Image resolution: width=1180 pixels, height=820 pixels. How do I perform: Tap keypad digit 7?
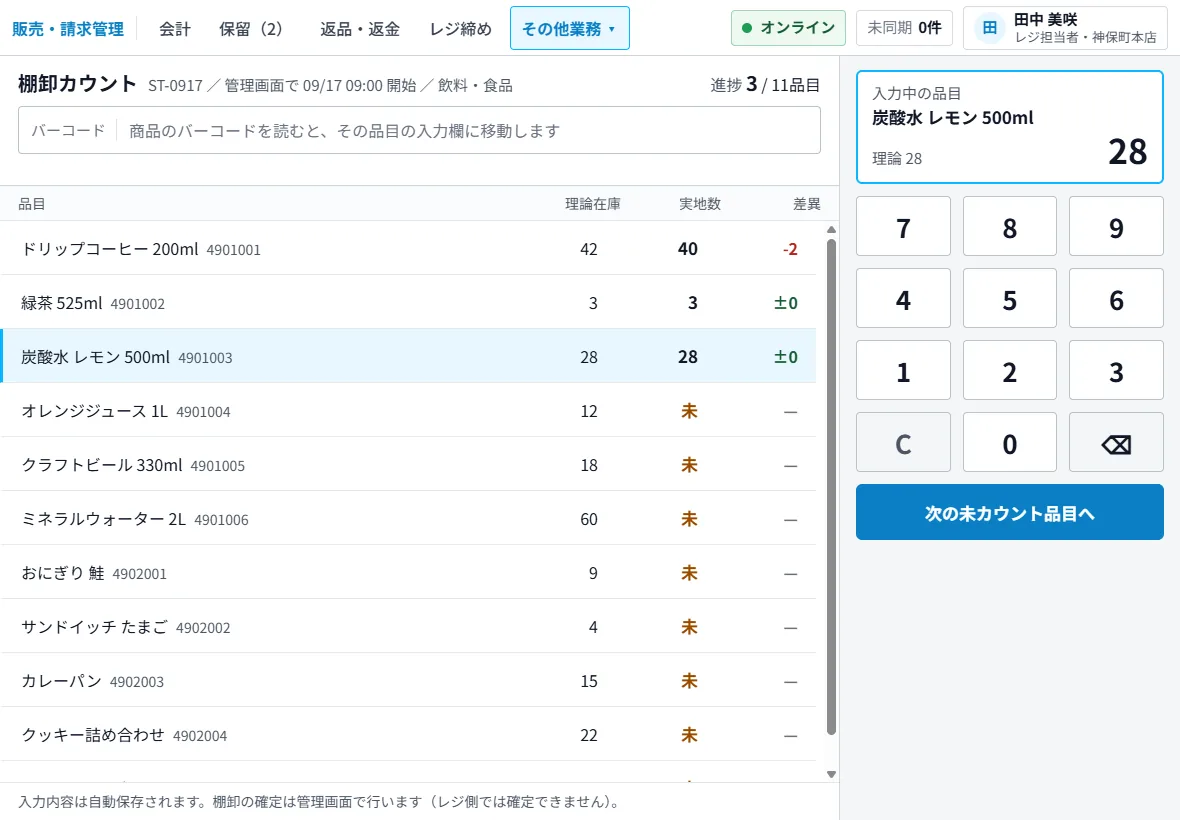[903, 226]
